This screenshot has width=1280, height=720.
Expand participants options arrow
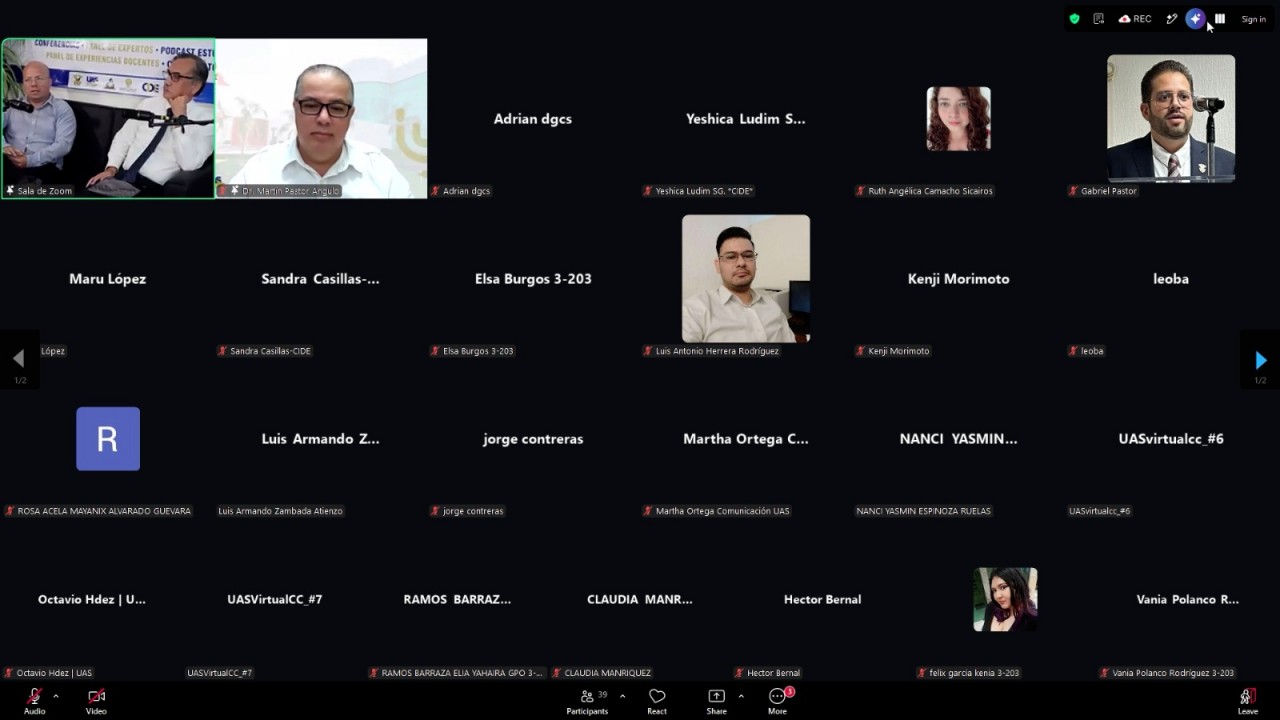(x=622, y=696)
